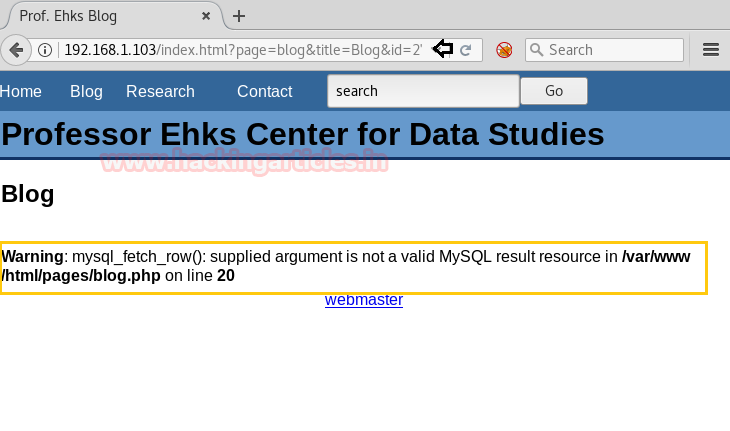This screenshot has width=730, height=431.
Task: Open the Blog navigation link
Action: click(86, 92)
